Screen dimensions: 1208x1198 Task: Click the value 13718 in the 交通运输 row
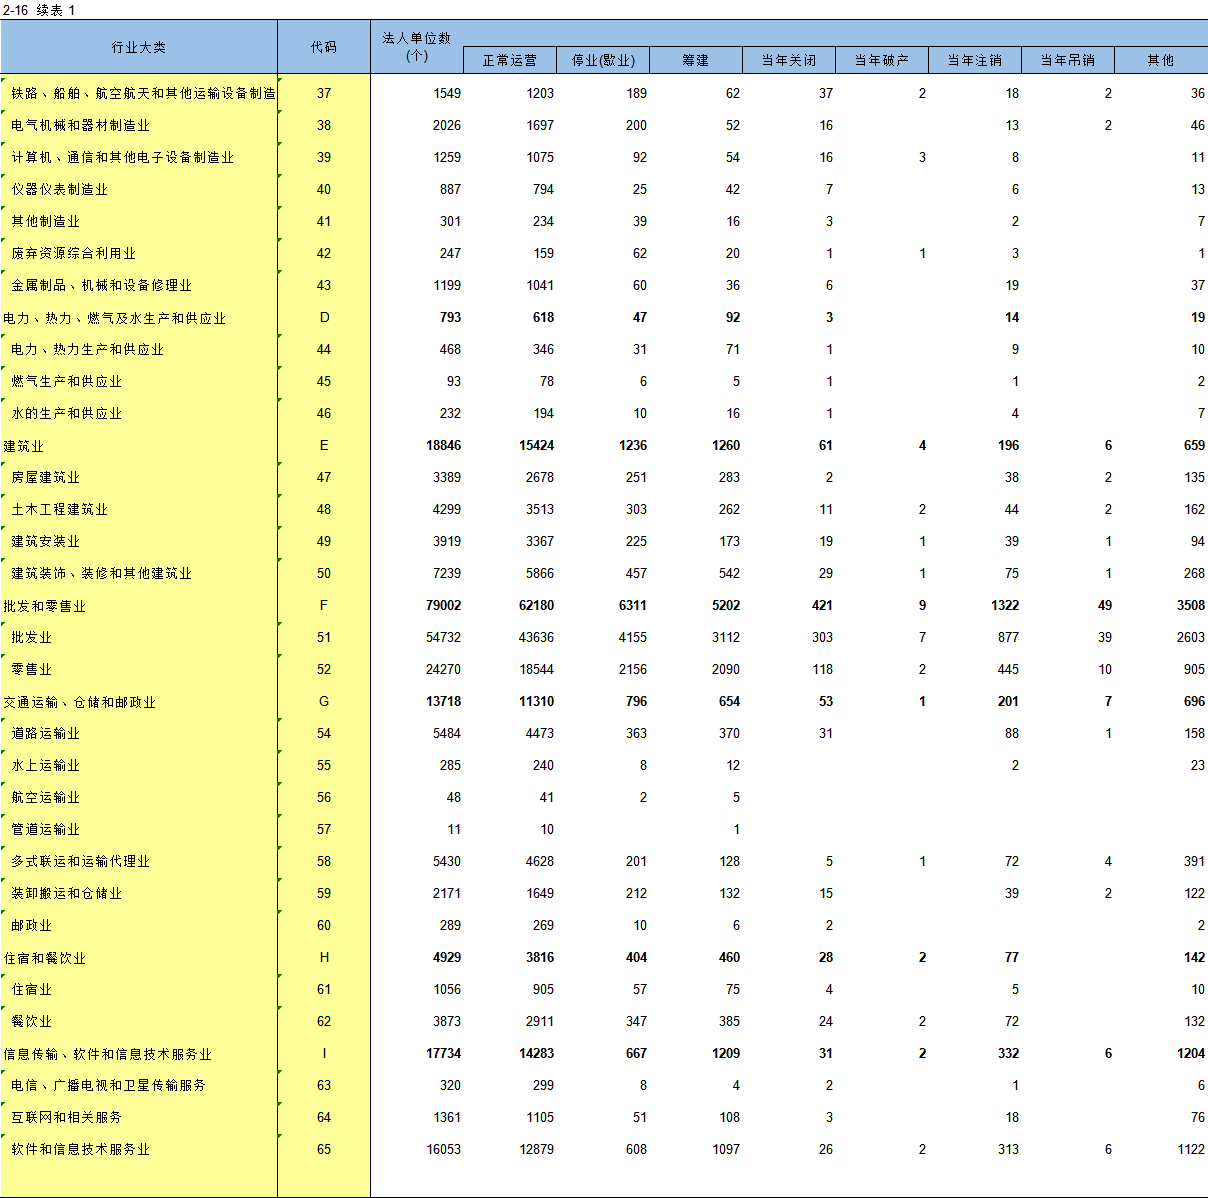[443, 701]
